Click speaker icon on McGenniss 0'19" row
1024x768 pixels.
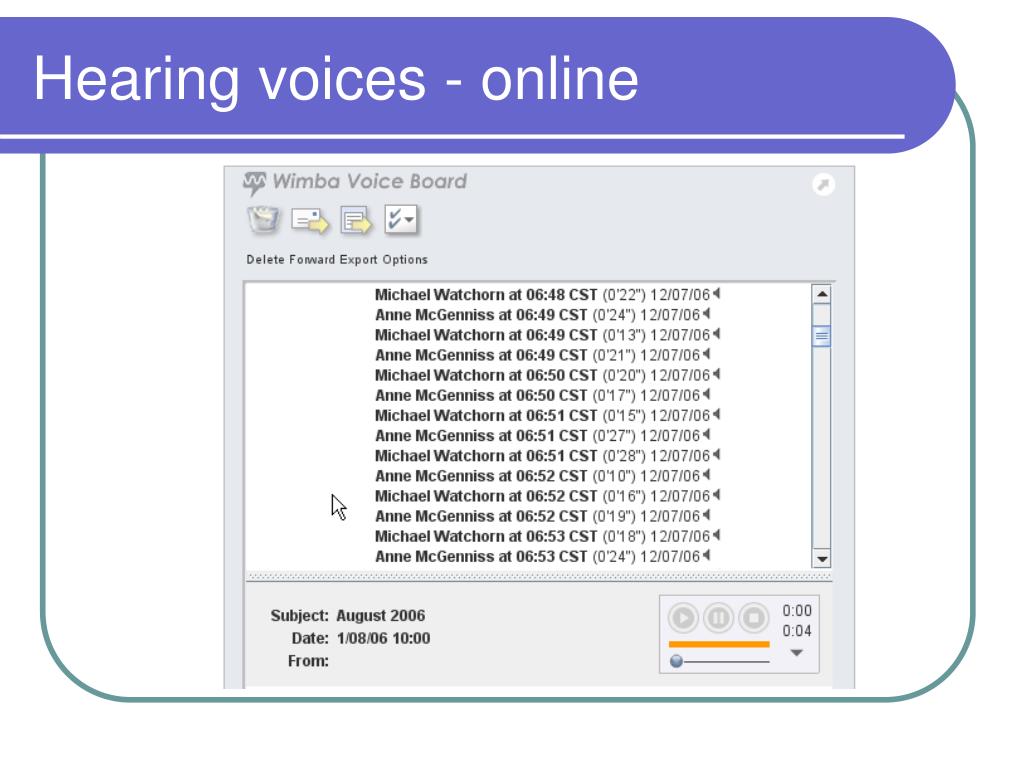click(706, 515)
